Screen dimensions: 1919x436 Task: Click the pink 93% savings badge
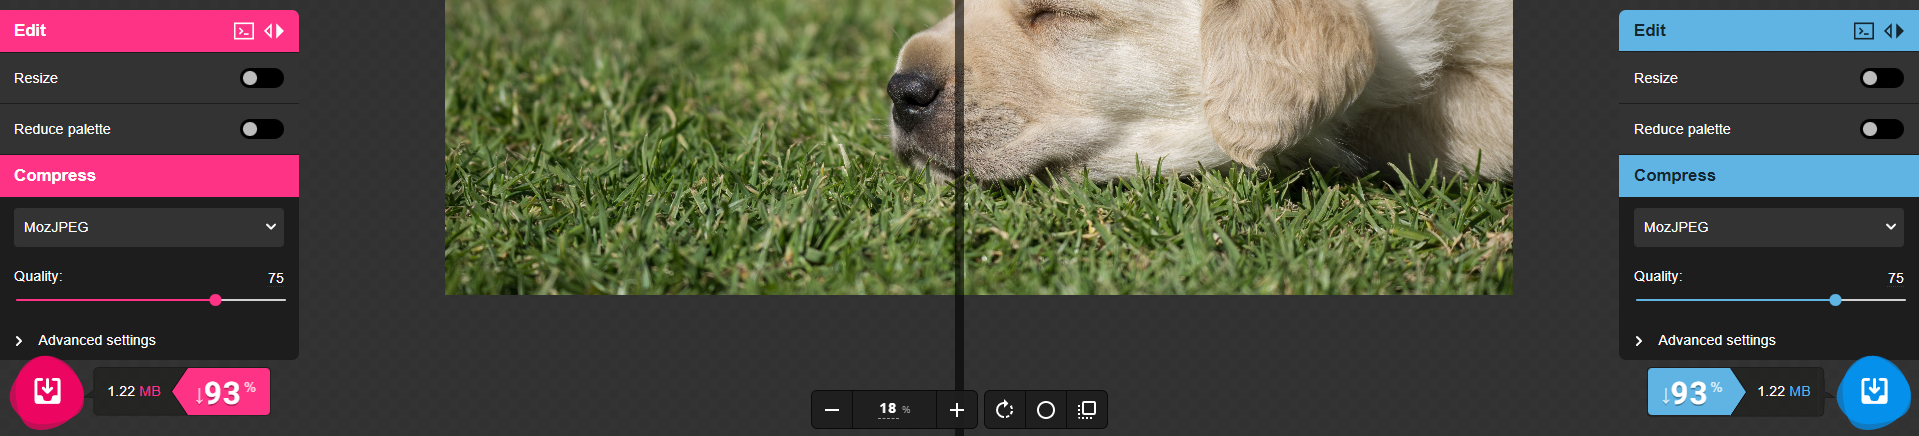point(223,392)
